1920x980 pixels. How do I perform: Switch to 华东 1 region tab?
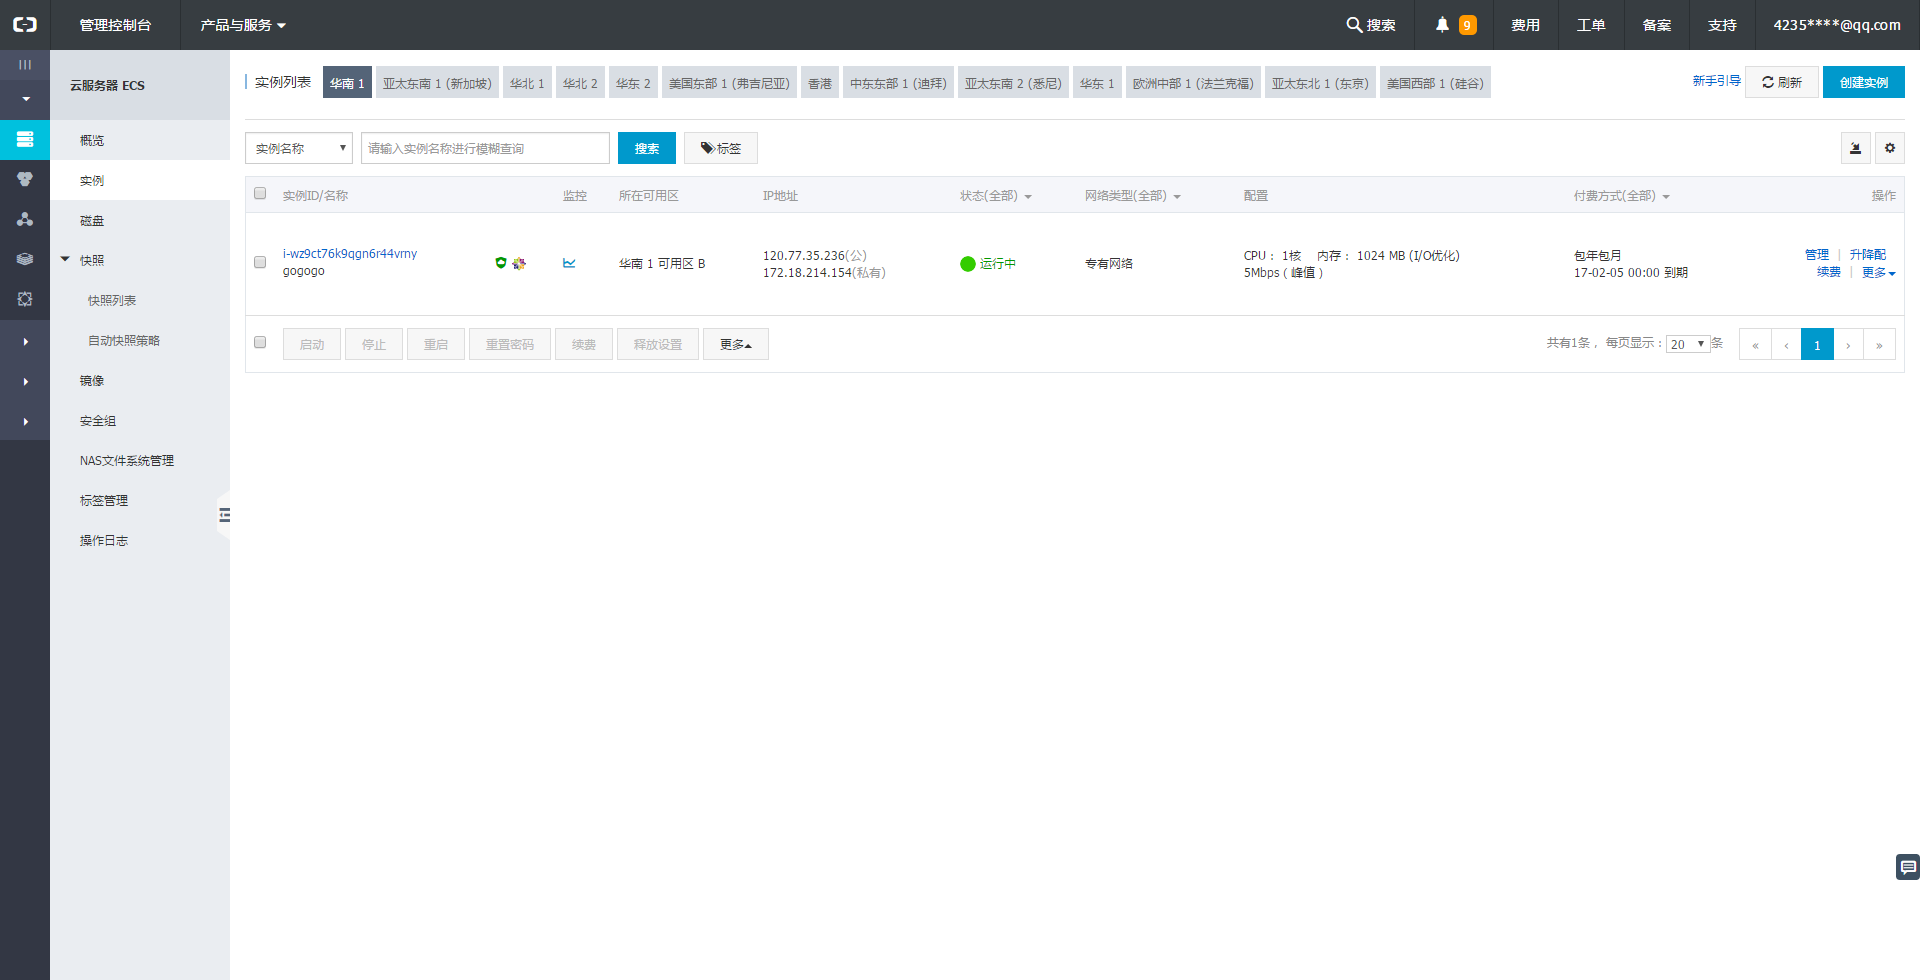coord(1097,83)
